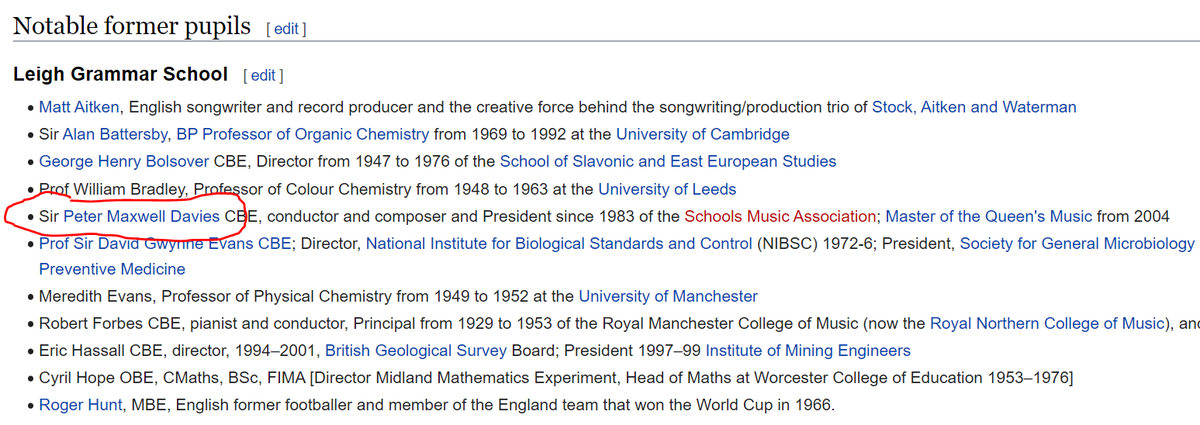Viewport: 1200px width, 425px height.
Task: Open Royal Northern College of Music link
Action: 1048,323
